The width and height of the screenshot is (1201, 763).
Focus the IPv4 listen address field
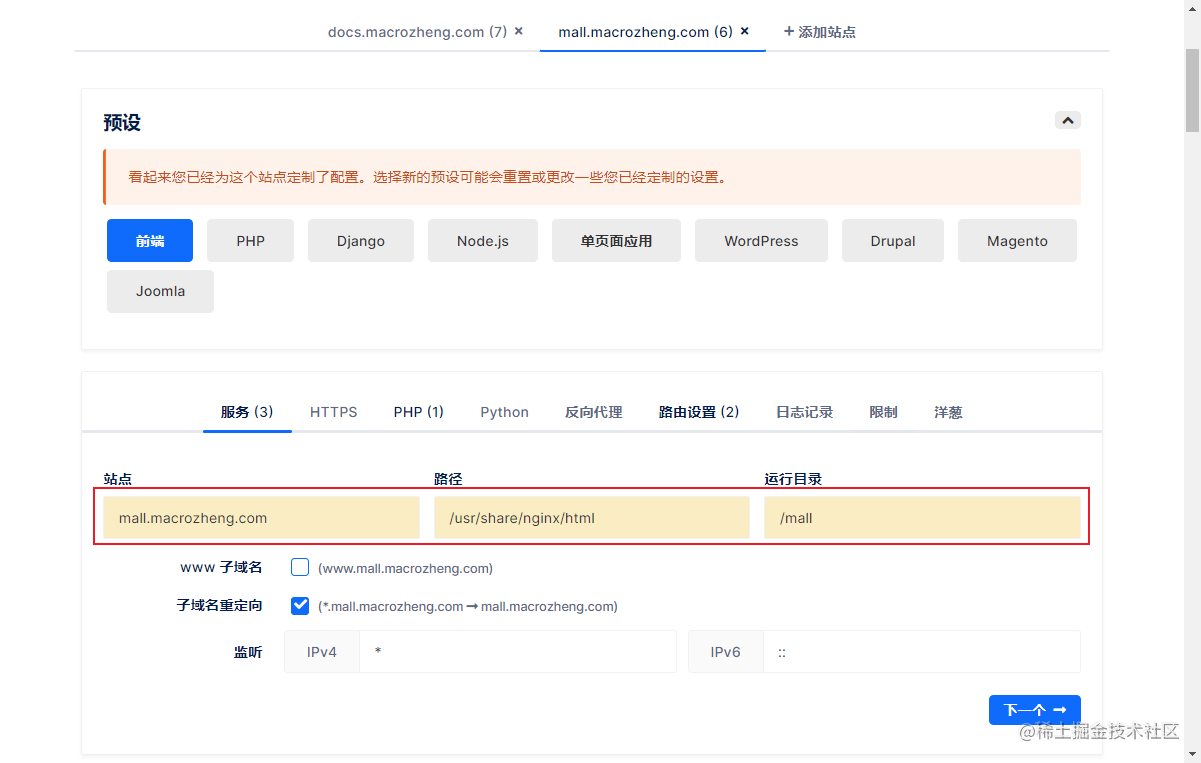click(517, 652)
